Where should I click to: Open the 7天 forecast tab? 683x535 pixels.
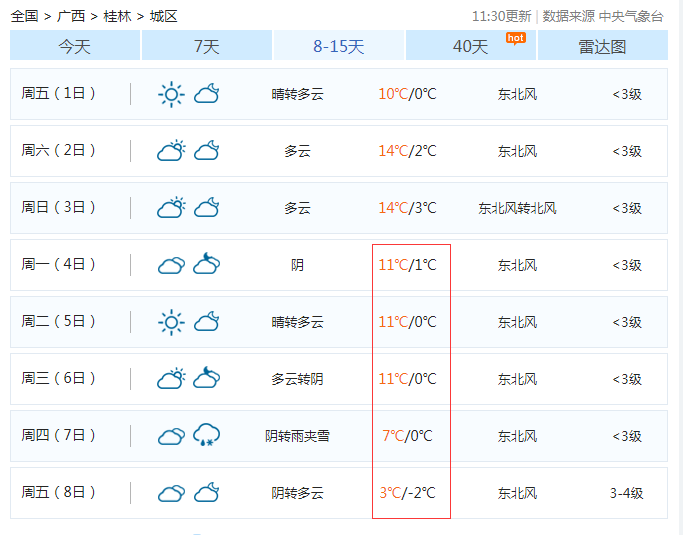tap(207, 46)
